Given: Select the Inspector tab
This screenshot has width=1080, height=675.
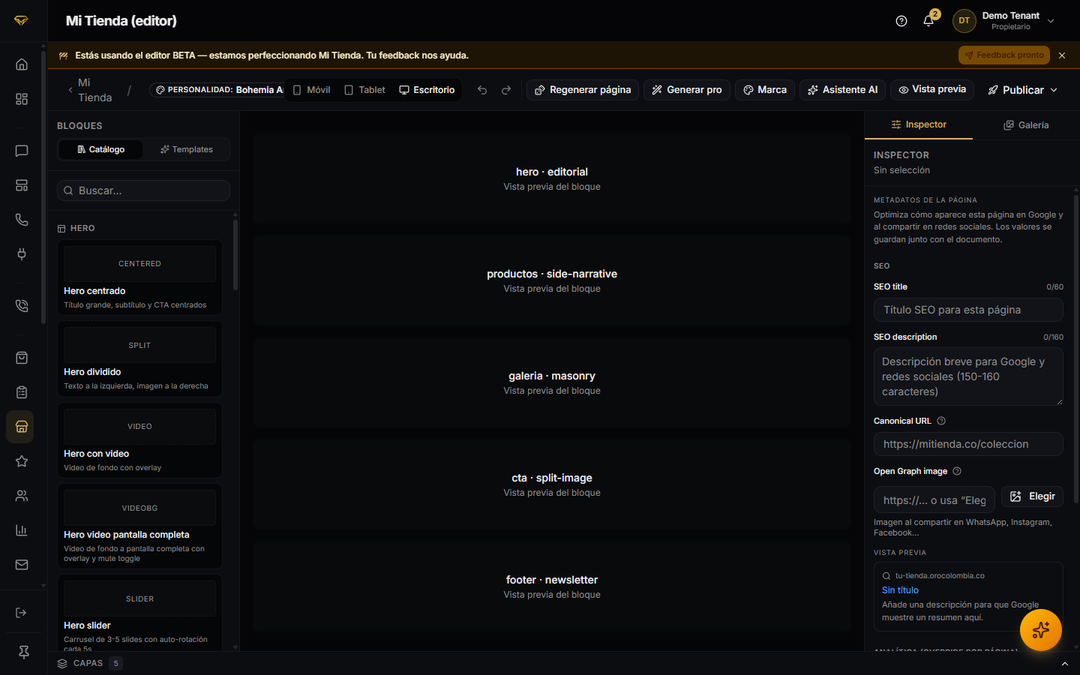Looking at the screenshot, I should point(918,125).
